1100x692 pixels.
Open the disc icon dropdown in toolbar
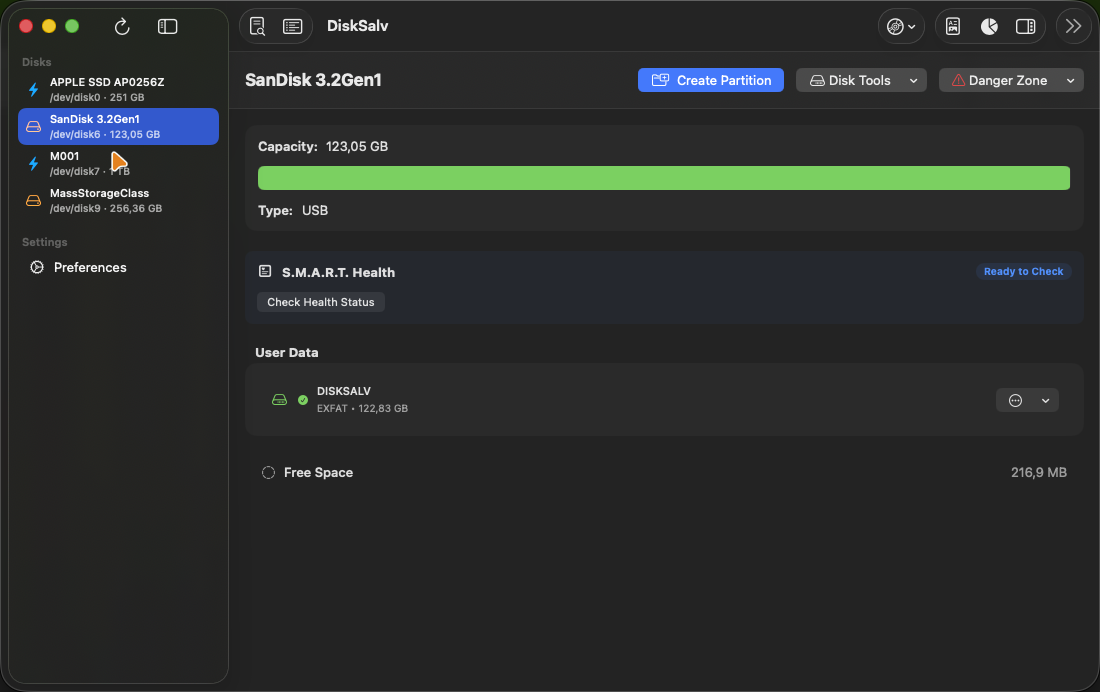(901, 27)
